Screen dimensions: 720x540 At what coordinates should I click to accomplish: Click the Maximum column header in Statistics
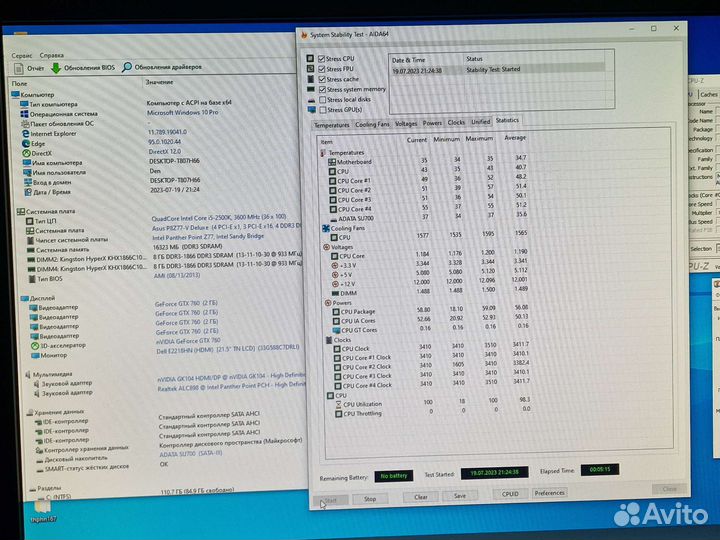[x=479, y=139]
